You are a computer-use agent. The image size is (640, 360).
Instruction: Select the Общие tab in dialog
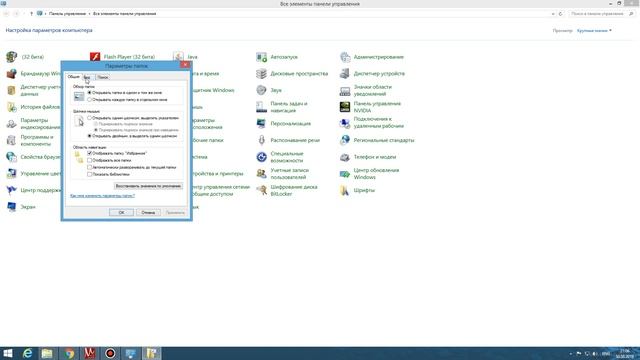(x=73, y=76)
